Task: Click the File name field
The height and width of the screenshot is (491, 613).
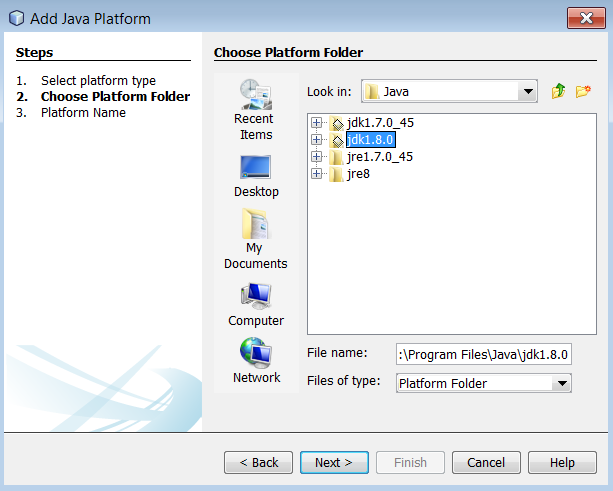Action: 483,354
